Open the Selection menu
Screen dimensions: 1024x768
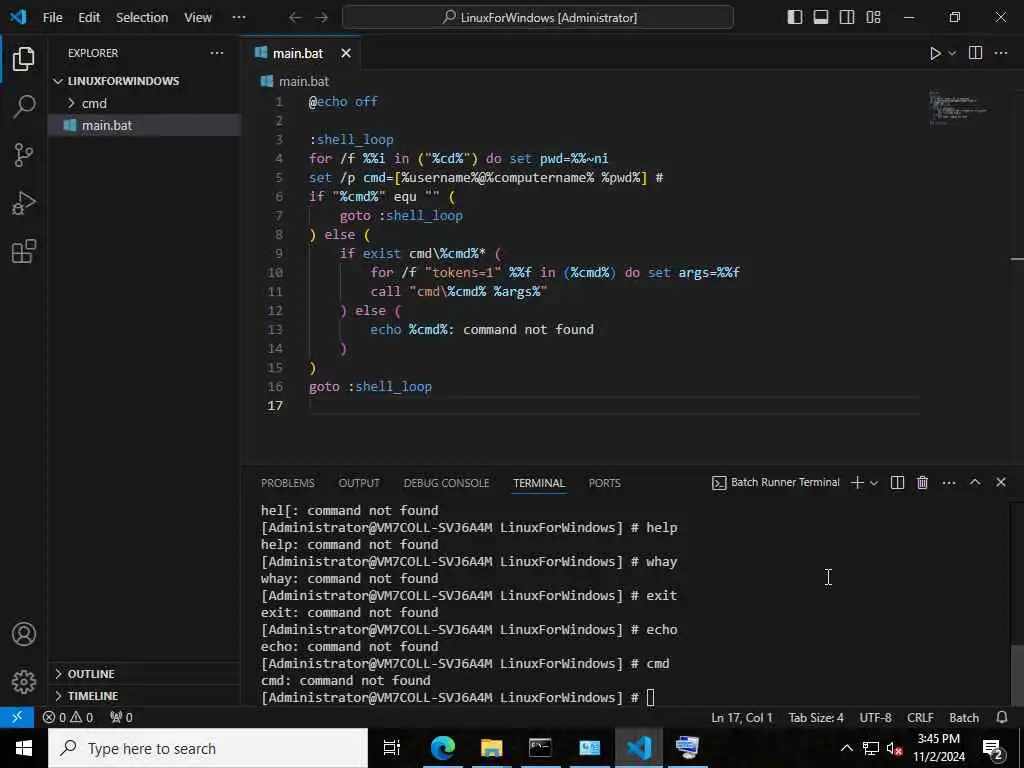pyautogui.click(x=142, y=18)
